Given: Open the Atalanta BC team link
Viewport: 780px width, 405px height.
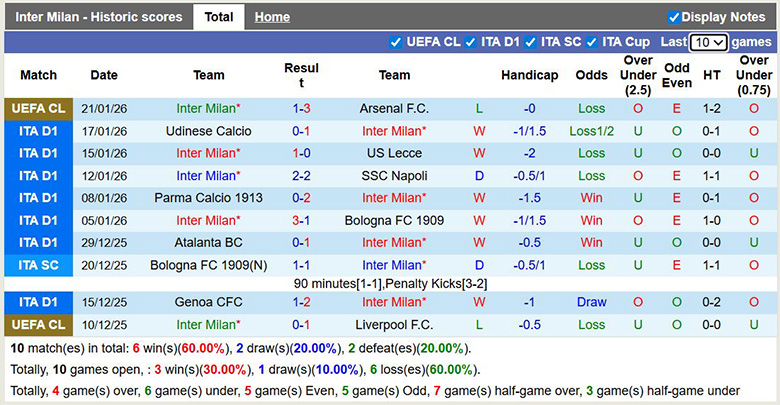Looking at the screenshot, I should pyautogui.click(x=208, y=242).
